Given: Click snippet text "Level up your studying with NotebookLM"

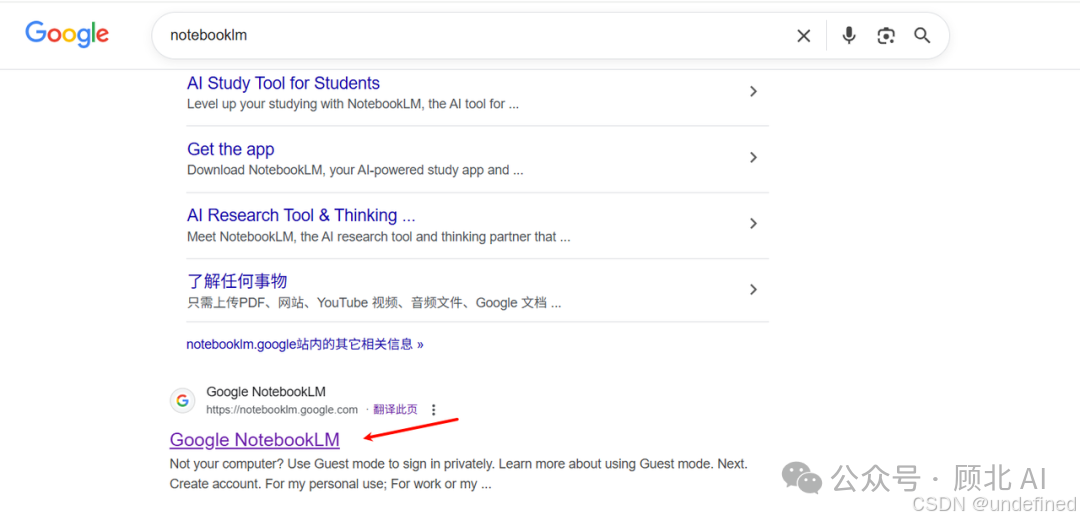Looking at the screenshot, I should (300, 105).
